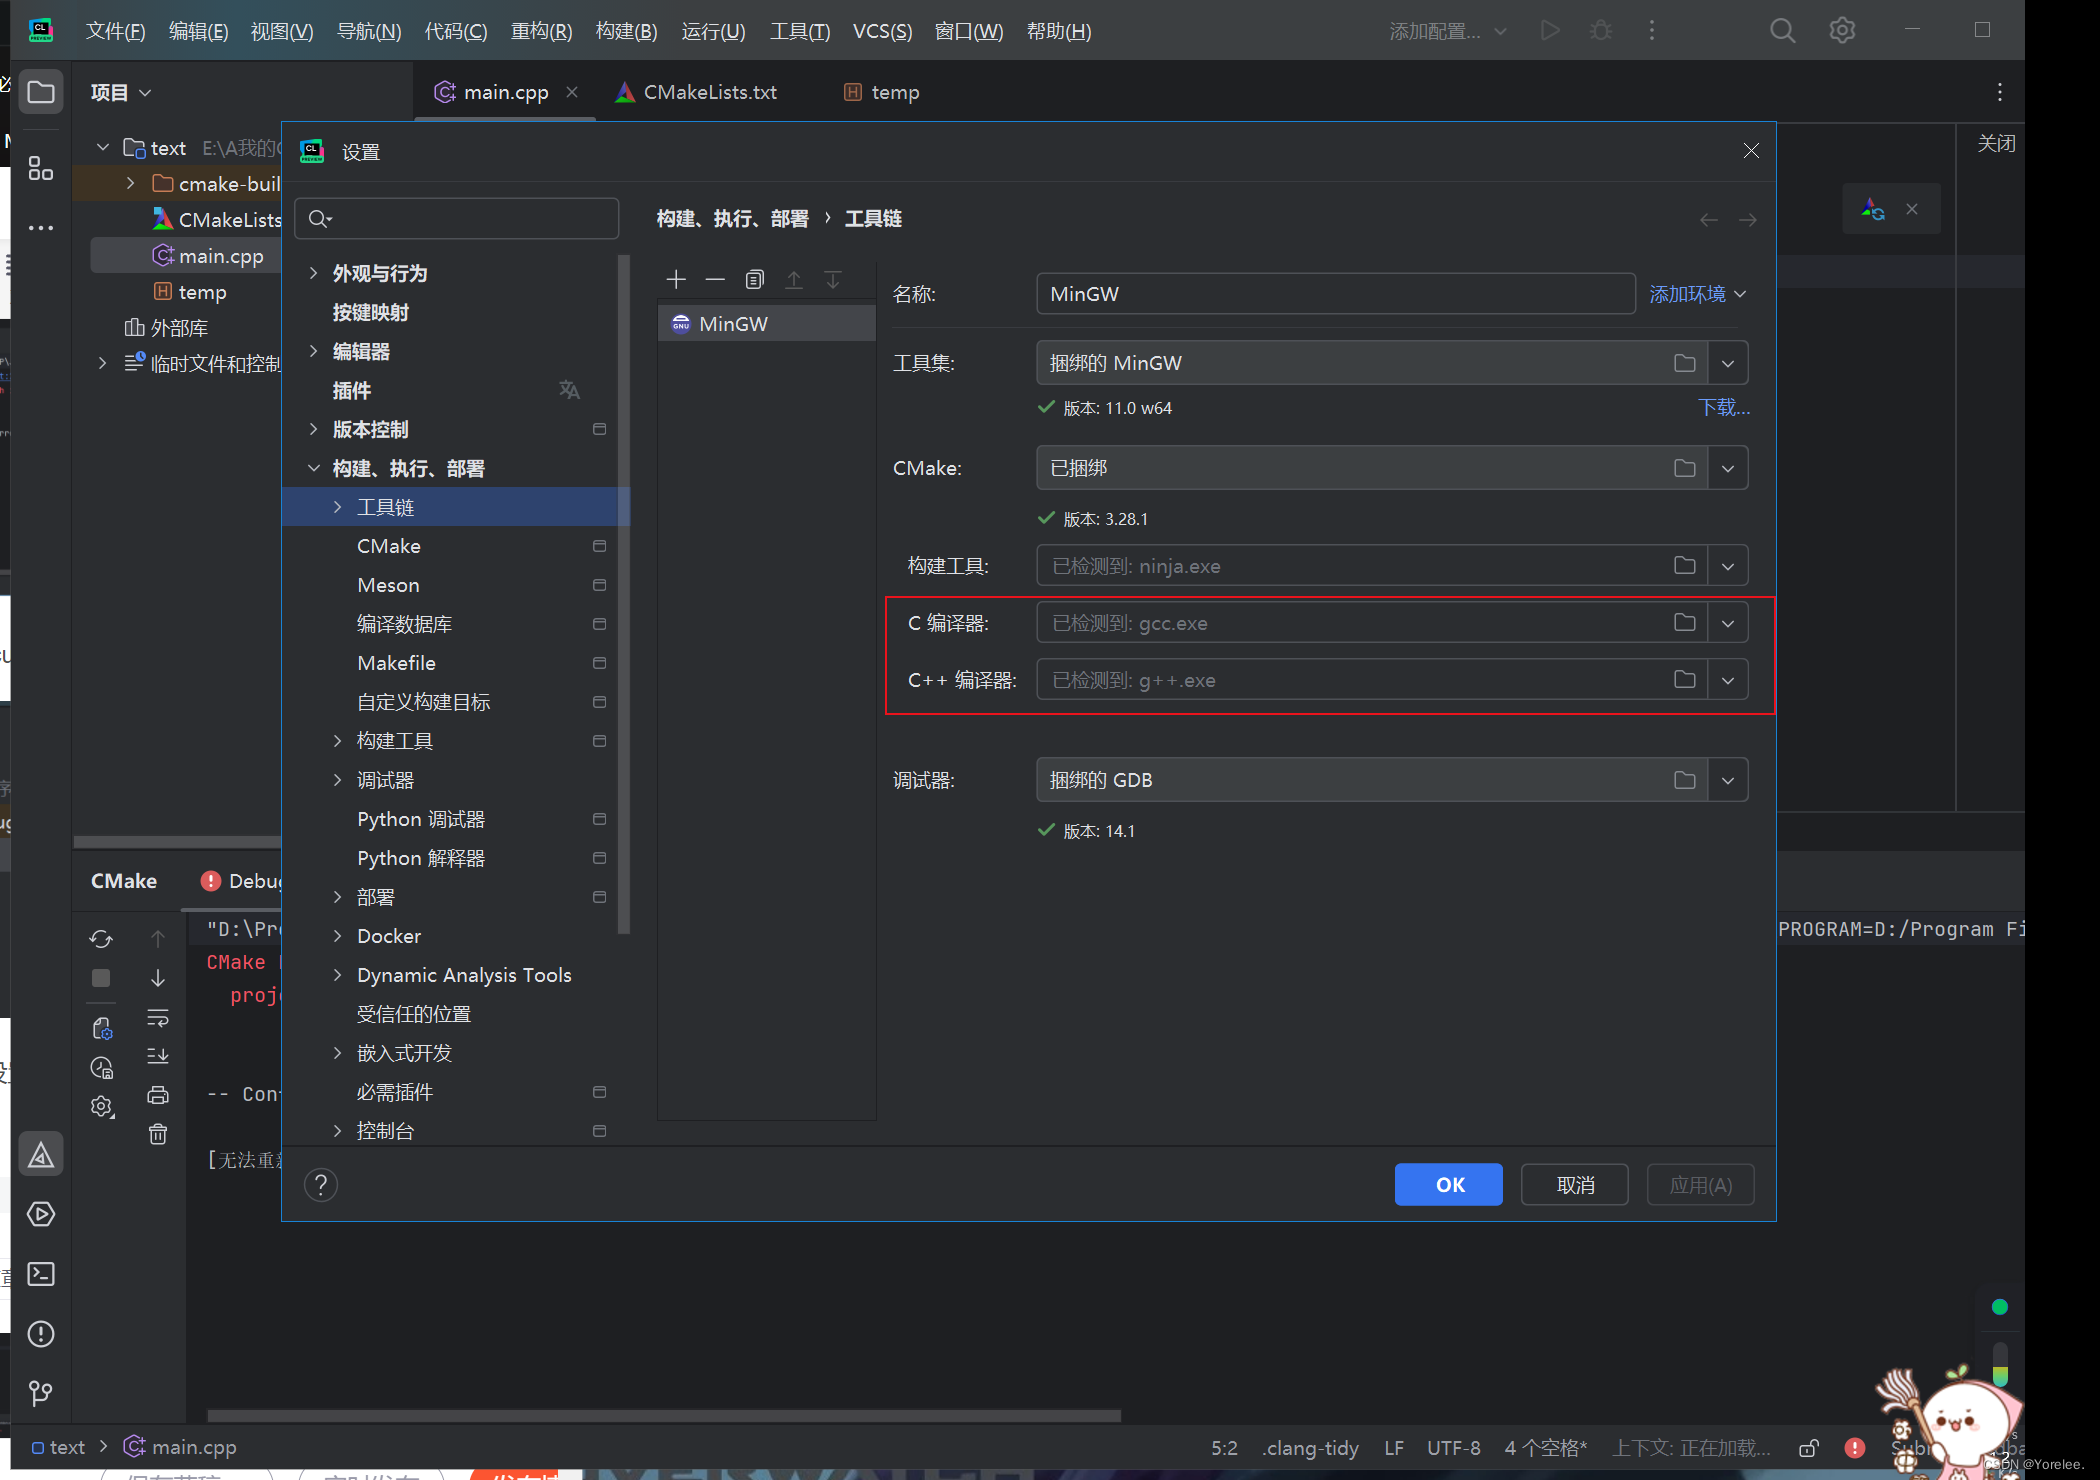2100x1480 pixels.
Task: Toggle soft-wrap in CMake output
Action: click(x=158, y=1018)
